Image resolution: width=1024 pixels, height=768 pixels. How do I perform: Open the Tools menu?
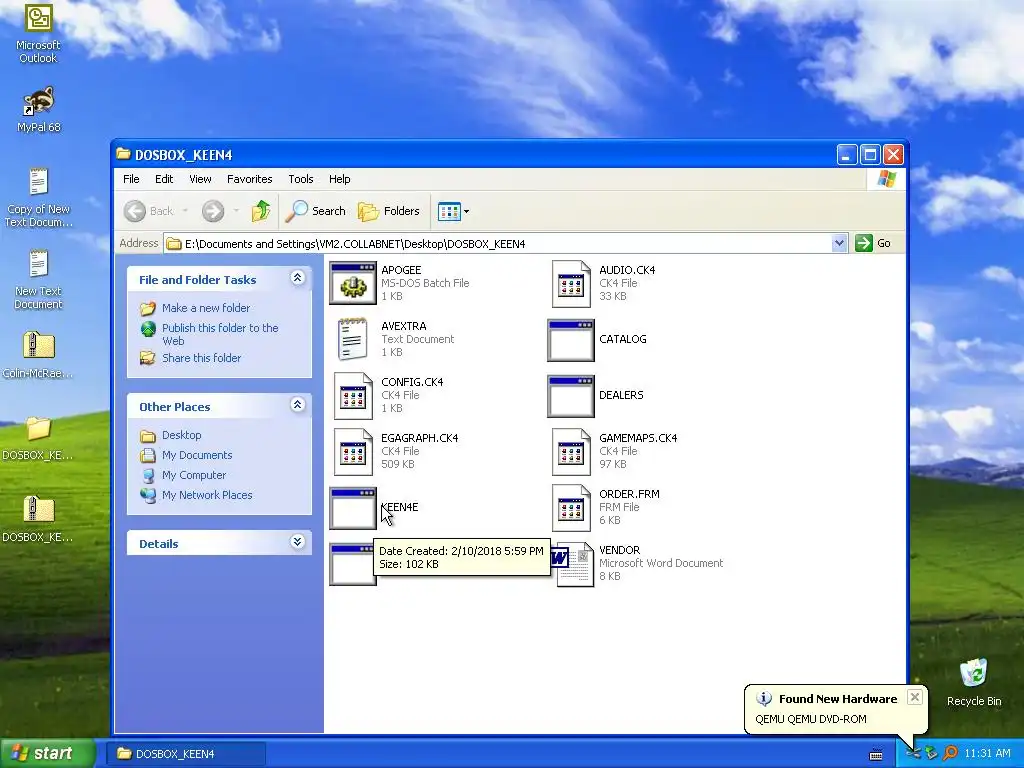click(300, 179)
